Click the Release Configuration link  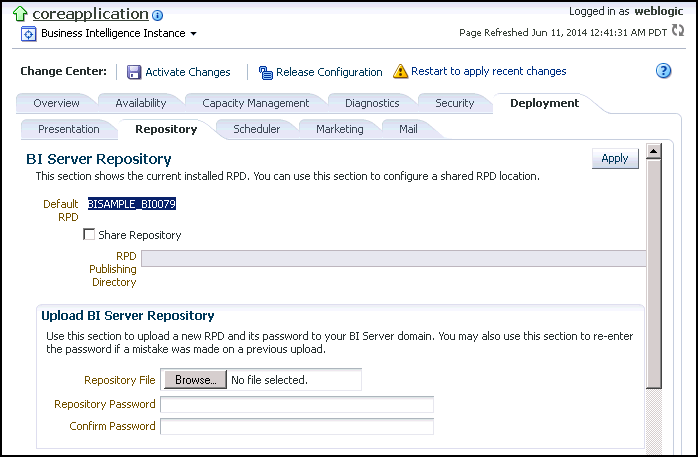click(x=329, y=72)
